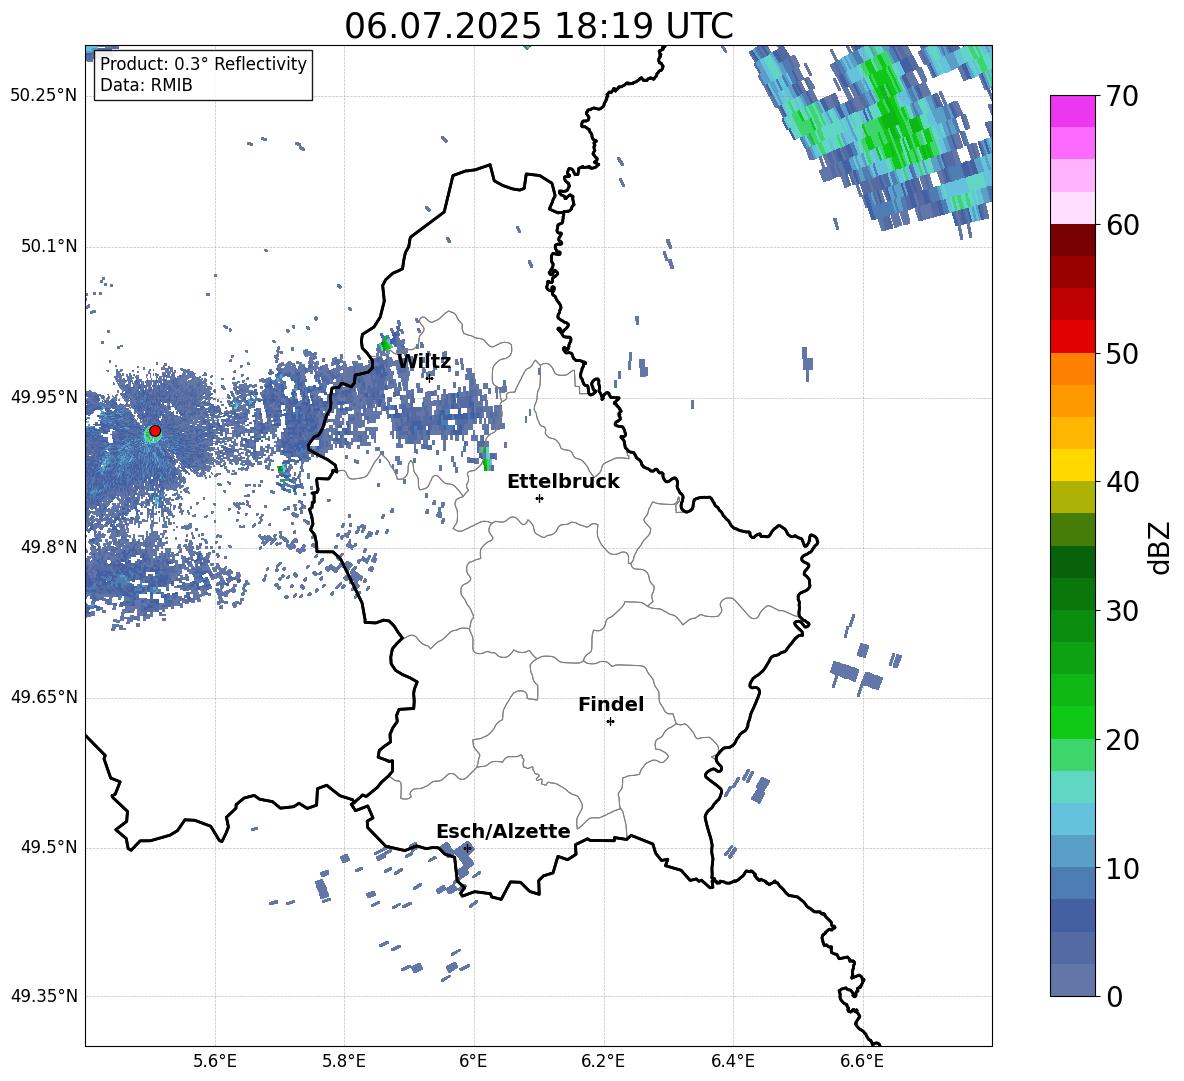Click the 50.1°N latitude label
The width and height of the screenshot is (1184, 1081).
click(50, 246)
